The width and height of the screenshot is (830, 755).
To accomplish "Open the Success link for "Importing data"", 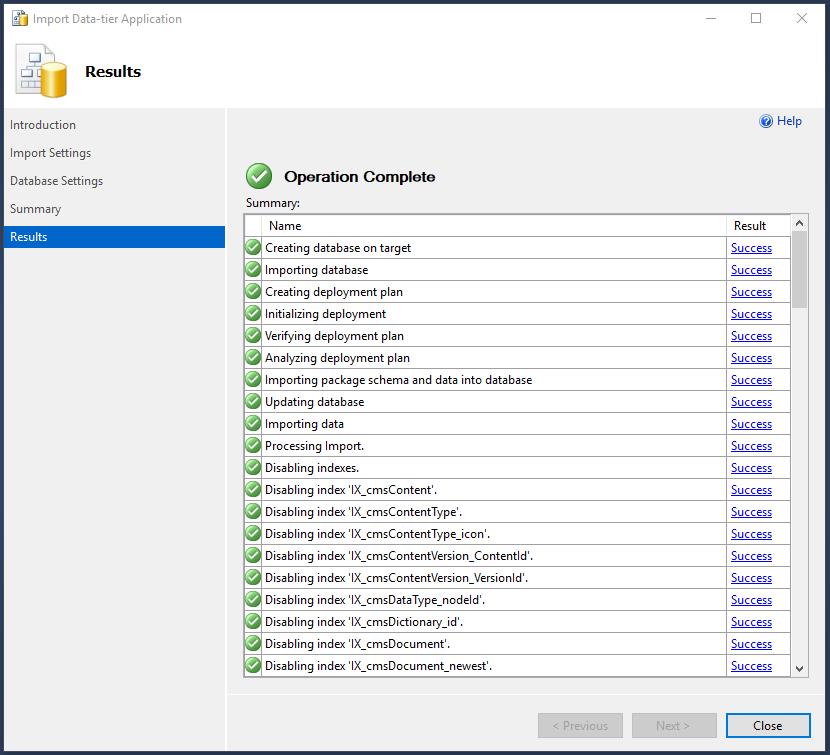I will pyautogui.click(x=751, y=424).
